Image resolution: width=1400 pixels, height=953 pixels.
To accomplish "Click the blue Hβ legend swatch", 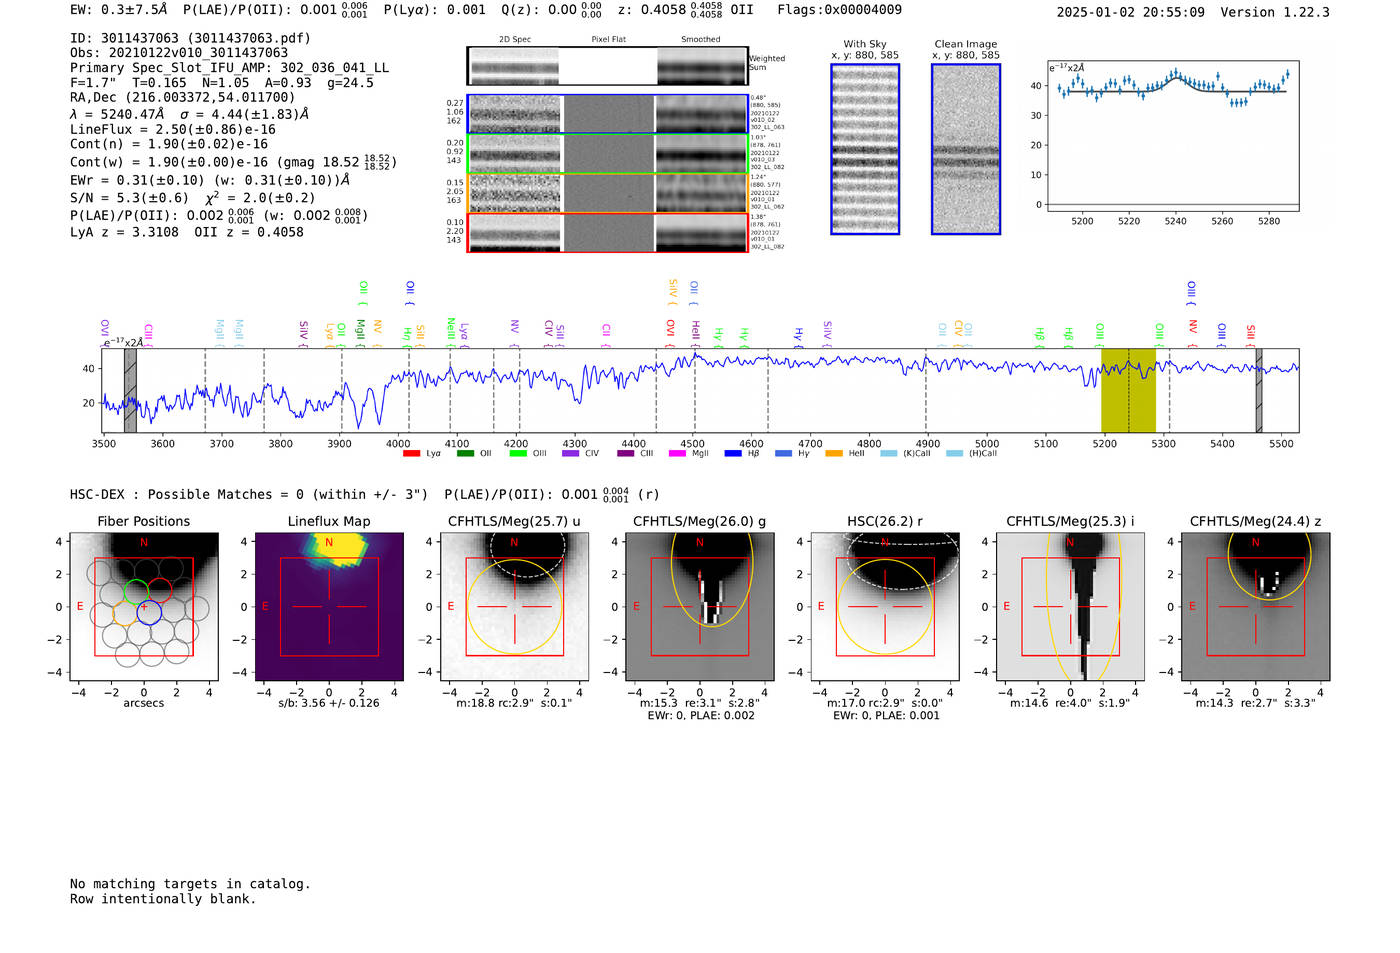I will pyautogui.click(x=733, y=453).
